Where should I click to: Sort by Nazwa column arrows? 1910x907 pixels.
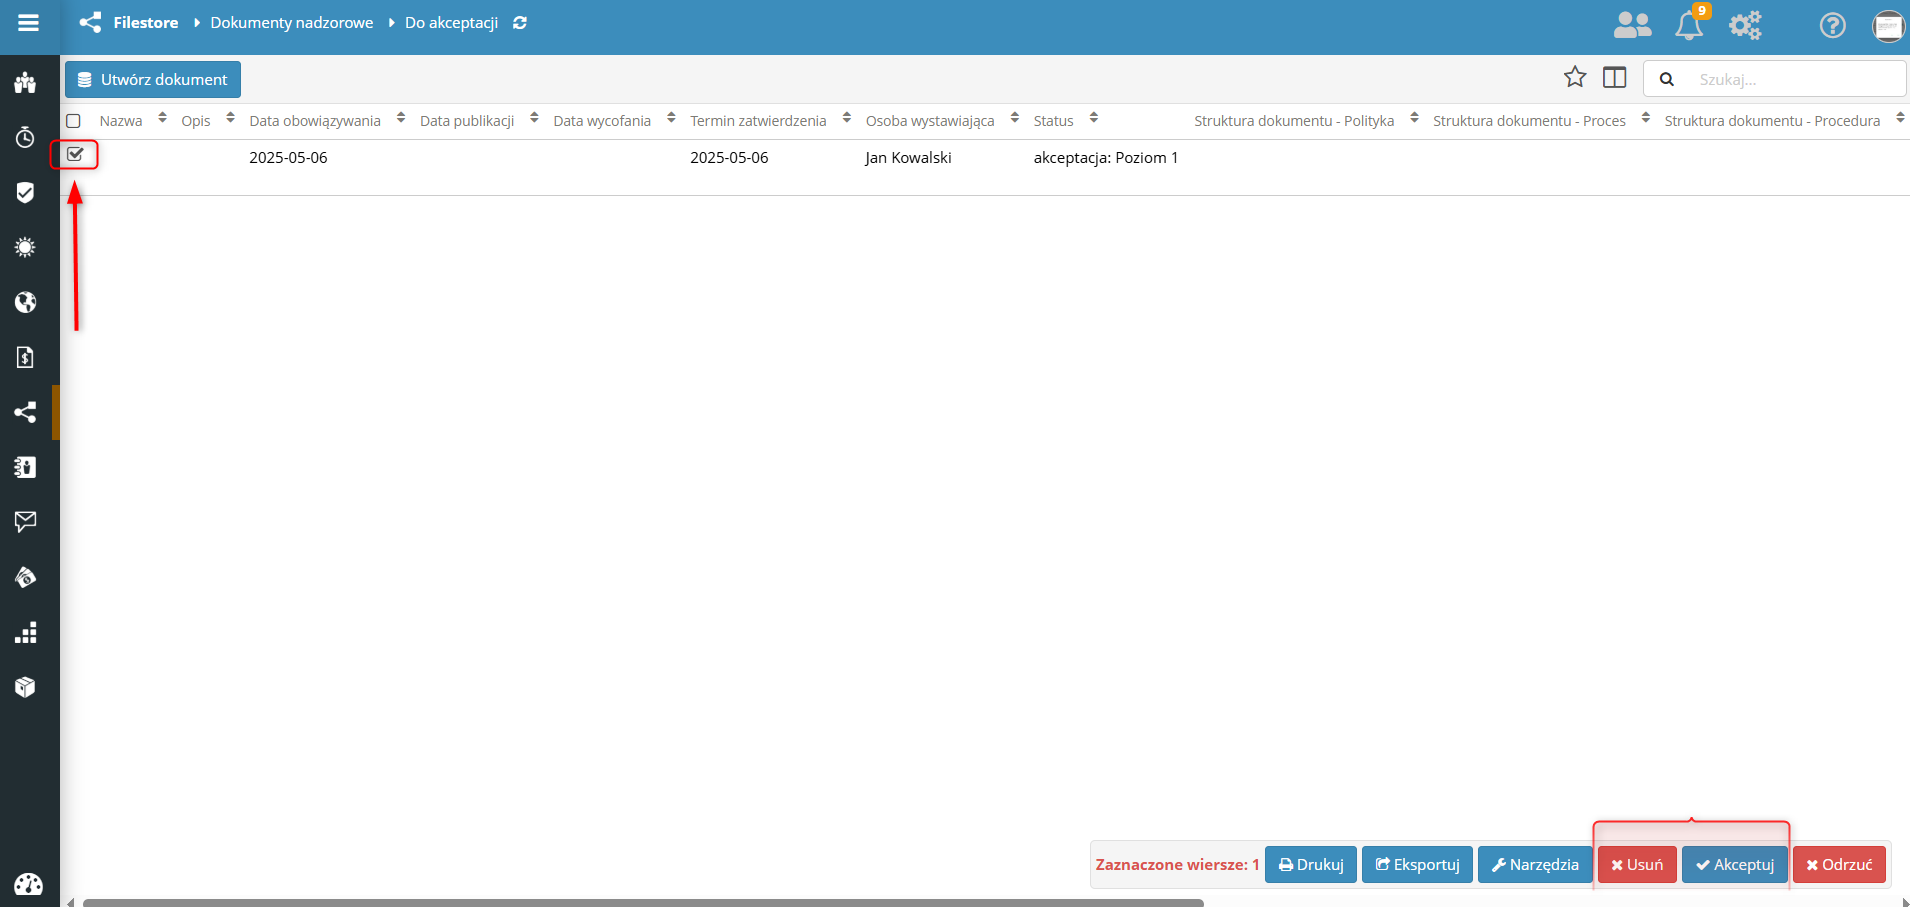(162, 118)
